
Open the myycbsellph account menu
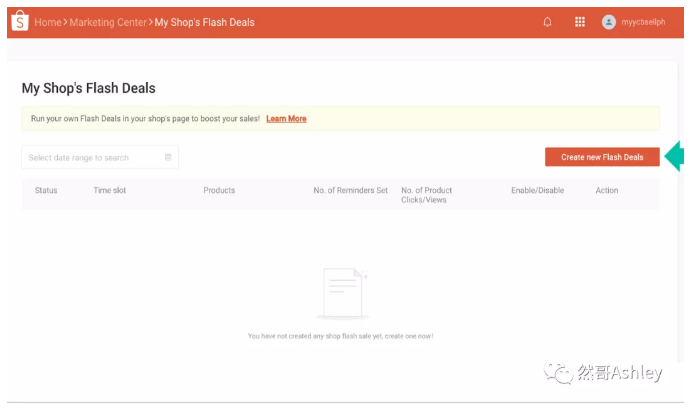pyautogui.click(x=643, y=22)
